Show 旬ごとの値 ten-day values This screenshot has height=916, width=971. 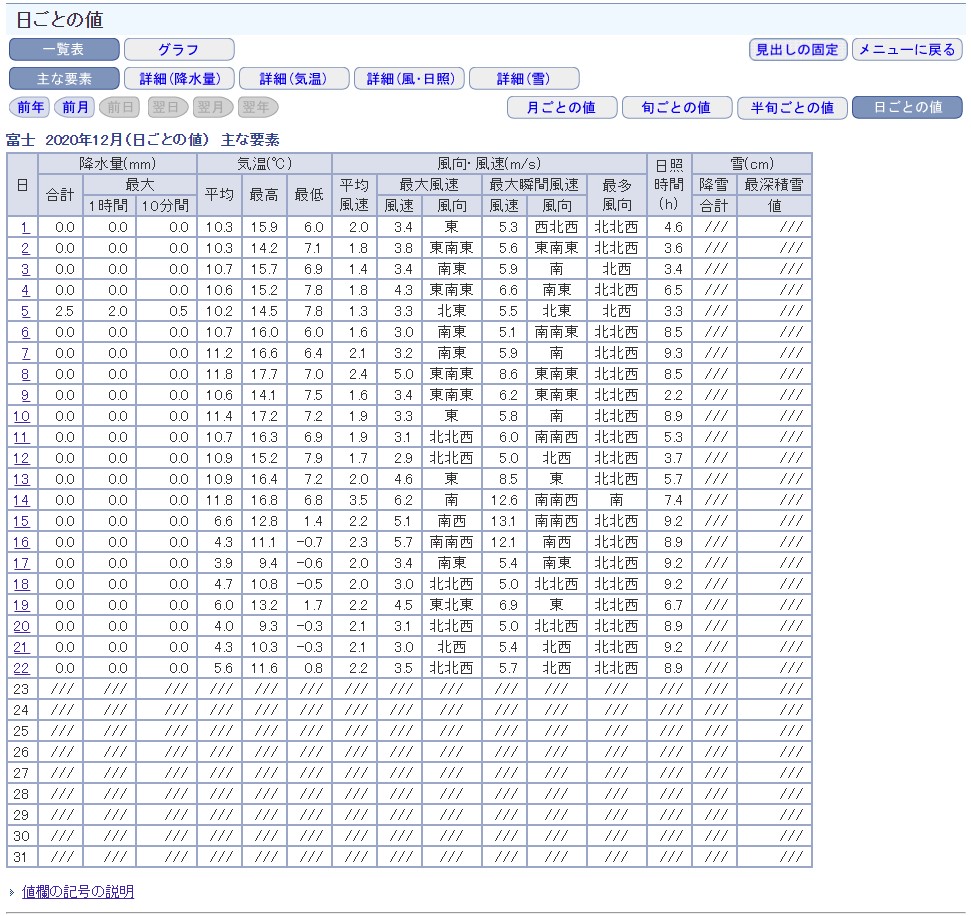pyautogui.click(x=677, y=107)
